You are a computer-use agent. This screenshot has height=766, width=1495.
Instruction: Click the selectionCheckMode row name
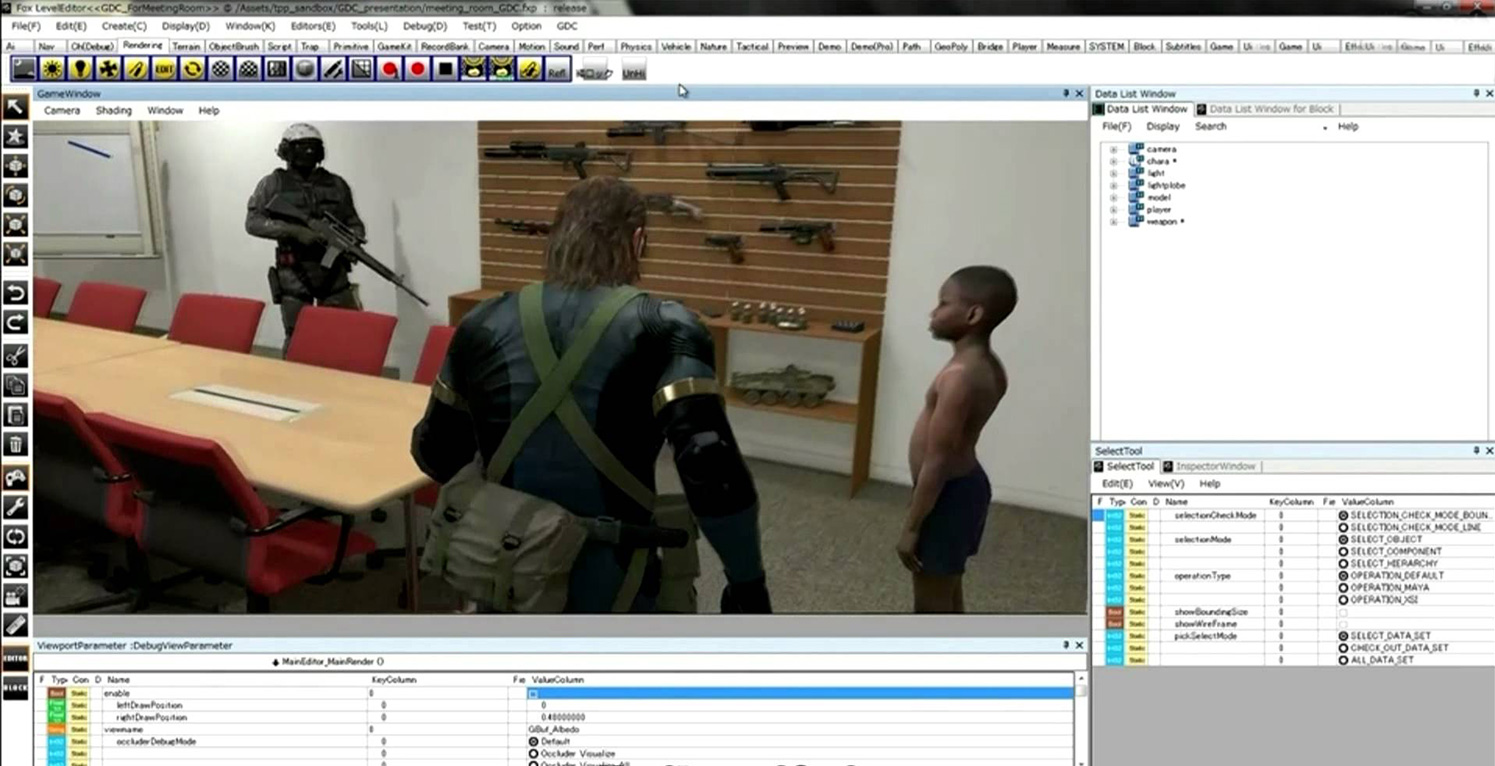pyautogui.click(x=1215, y=516)
